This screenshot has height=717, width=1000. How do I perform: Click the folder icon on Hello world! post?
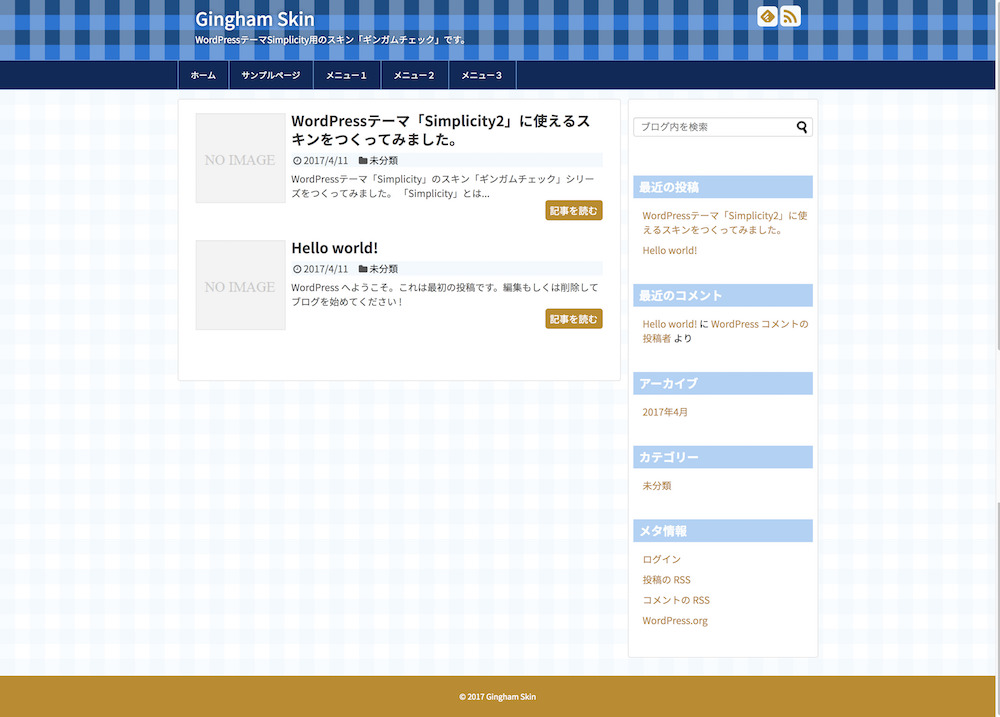(363, 269)
